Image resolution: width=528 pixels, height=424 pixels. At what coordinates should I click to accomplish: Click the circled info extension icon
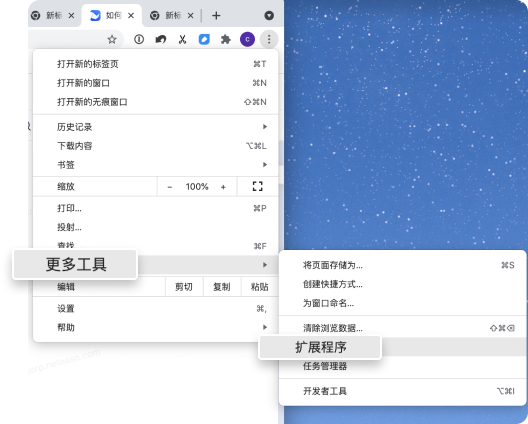pos(139,39)
